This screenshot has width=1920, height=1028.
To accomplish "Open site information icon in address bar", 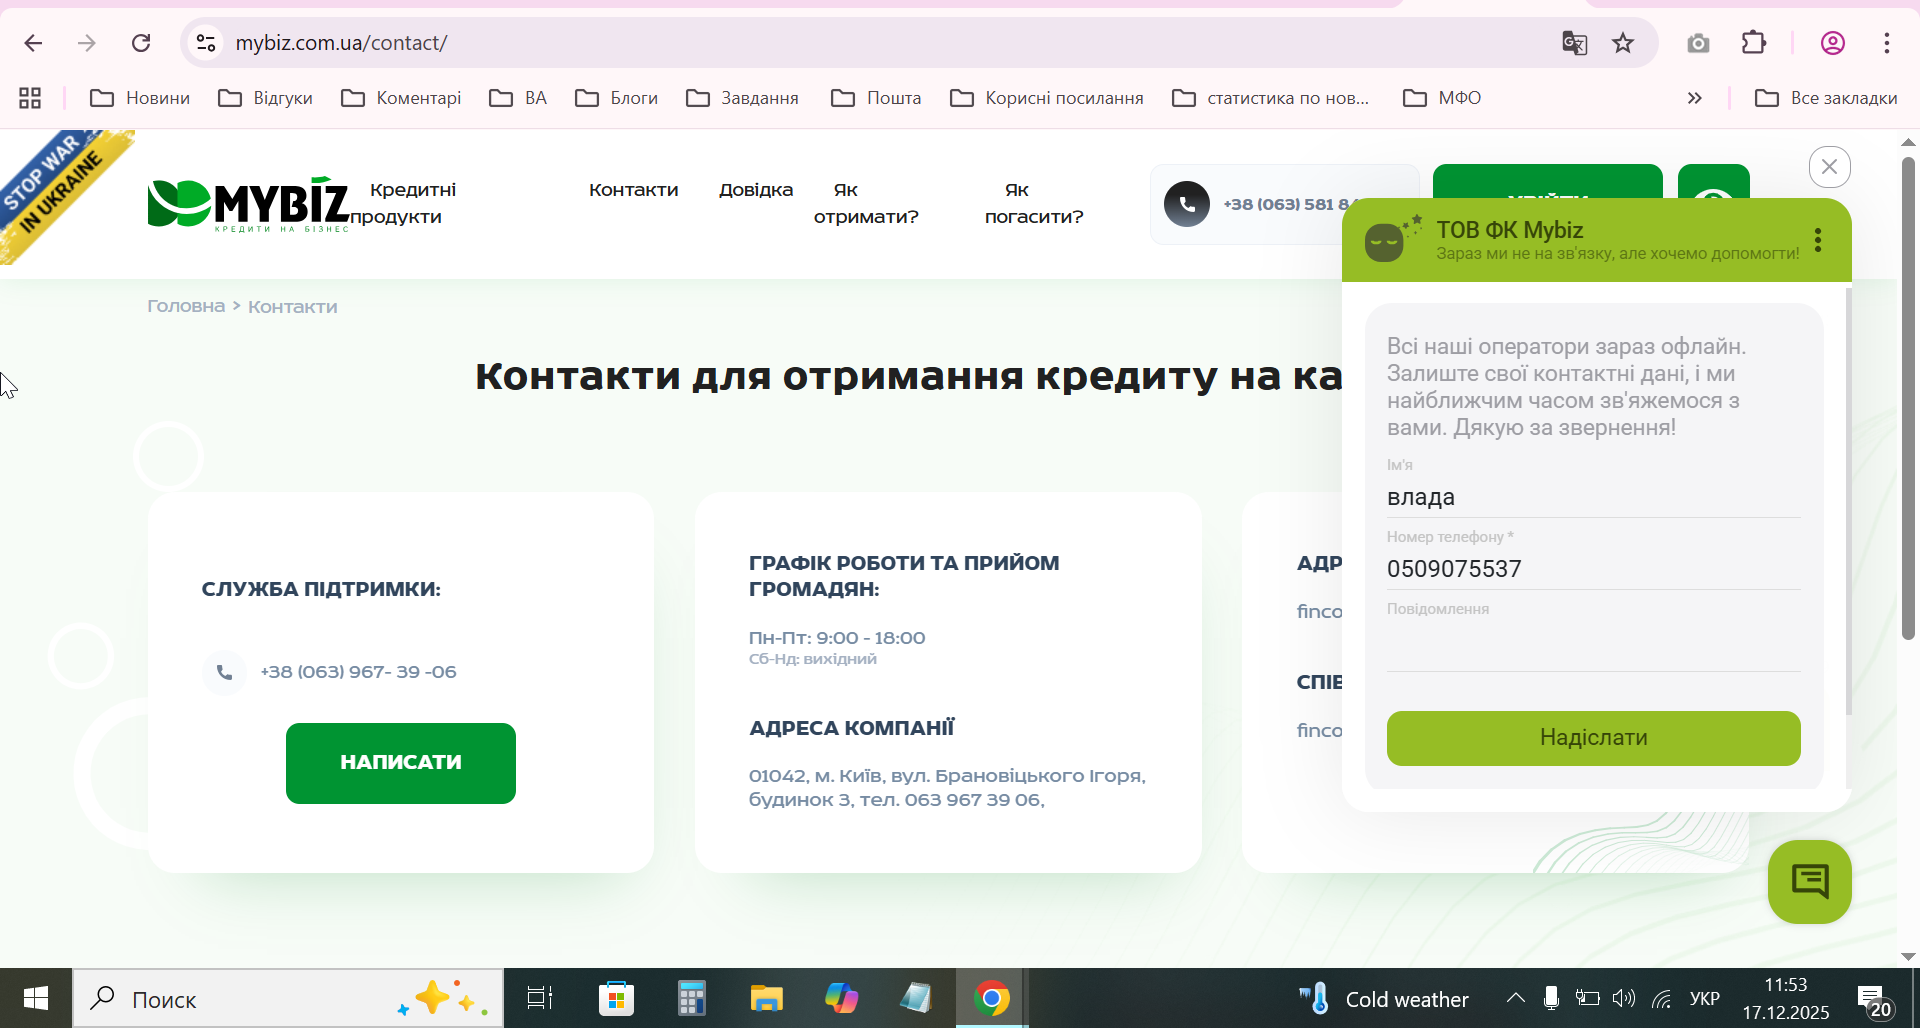I will pos(206,43).
